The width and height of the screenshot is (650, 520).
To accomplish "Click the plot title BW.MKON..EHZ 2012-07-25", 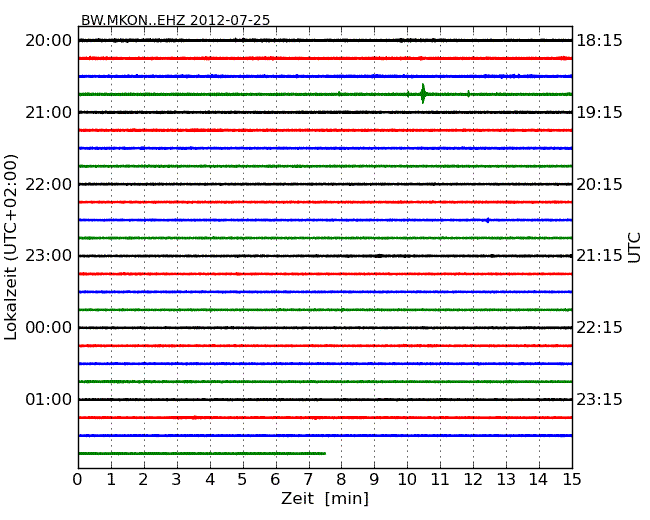I will point(175,20).
